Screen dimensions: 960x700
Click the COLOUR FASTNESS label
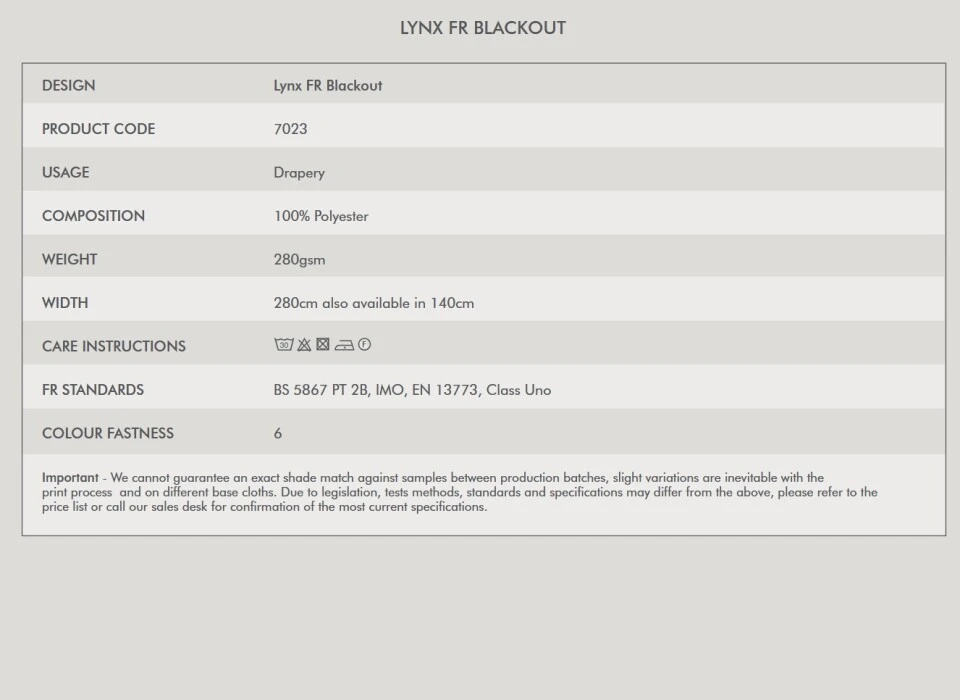tap(108, 434)
